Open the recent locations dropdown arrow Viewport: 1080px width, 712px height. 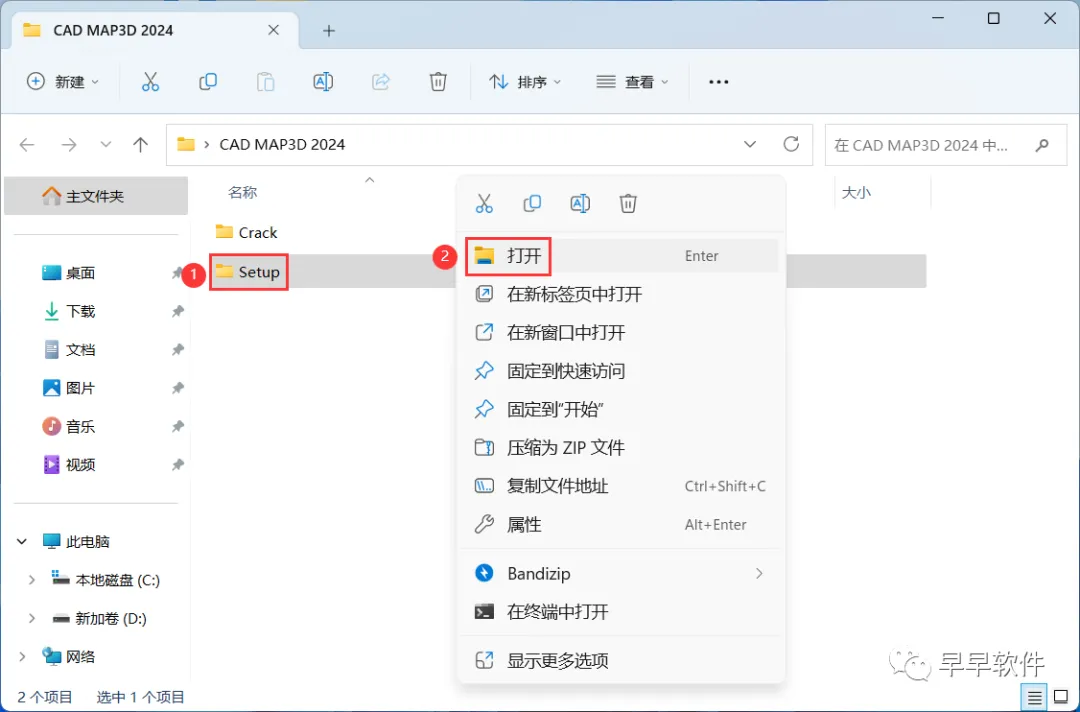pyautogui.click(x=105, y=145)
